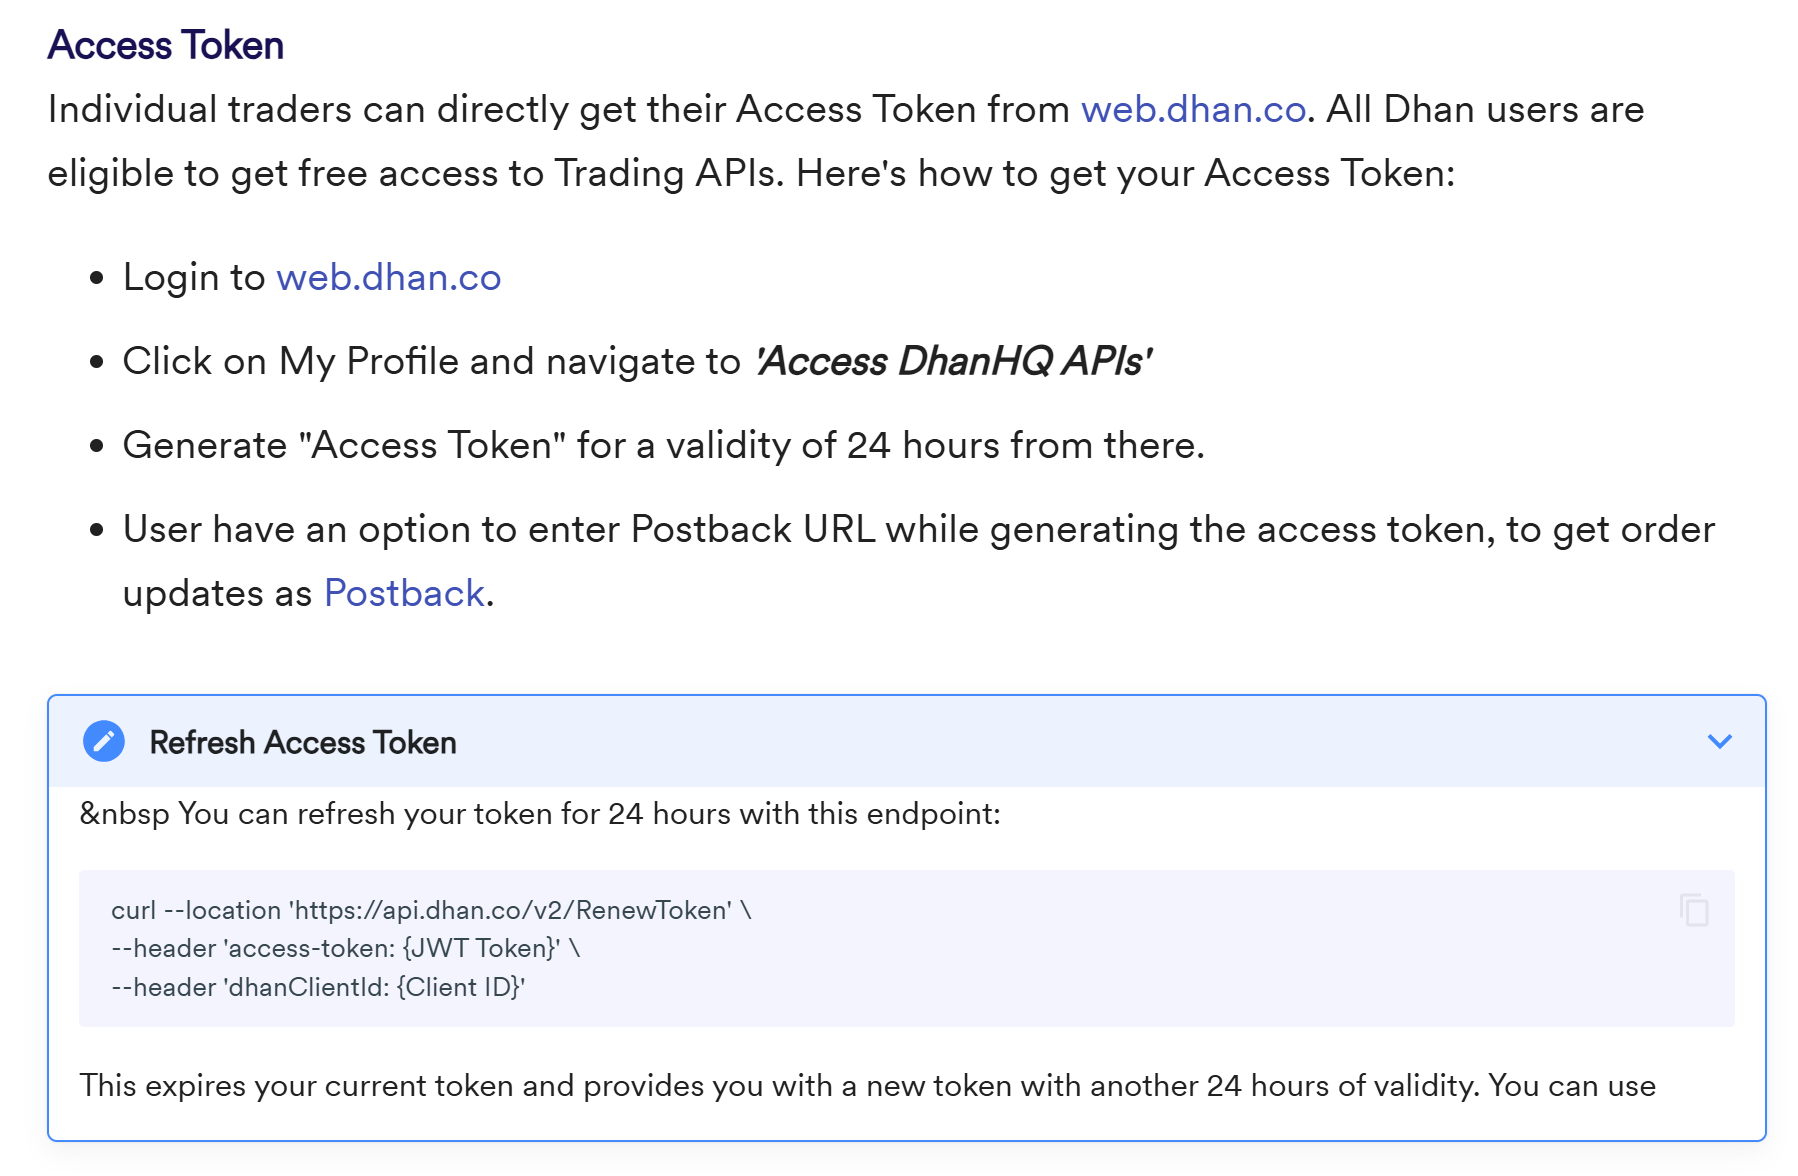Click the copy icon in the code block
The width and height of the screenshot is (1798, 1176).
[1693, 910]
